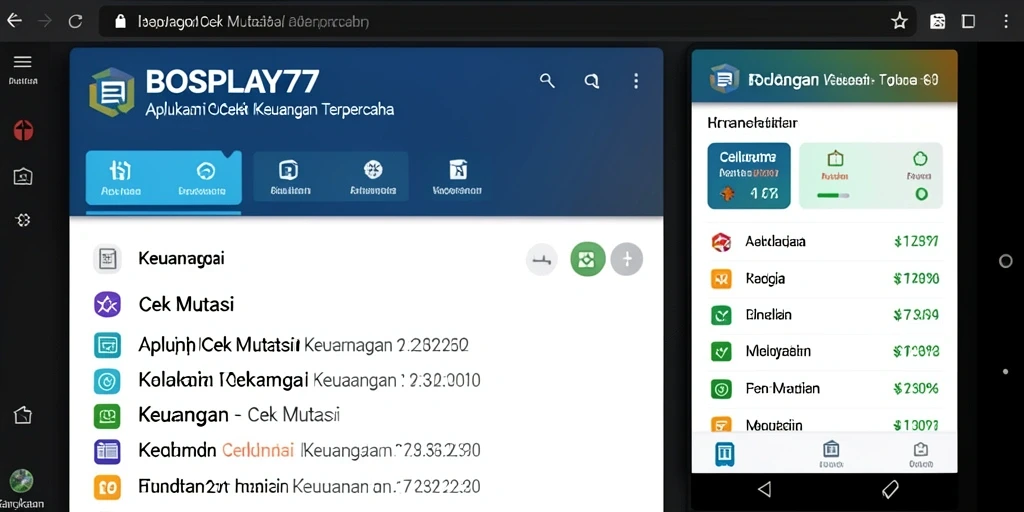Select the second highlighted tab with circular icon
1024x512 pixels.
(x=202, y=178)
